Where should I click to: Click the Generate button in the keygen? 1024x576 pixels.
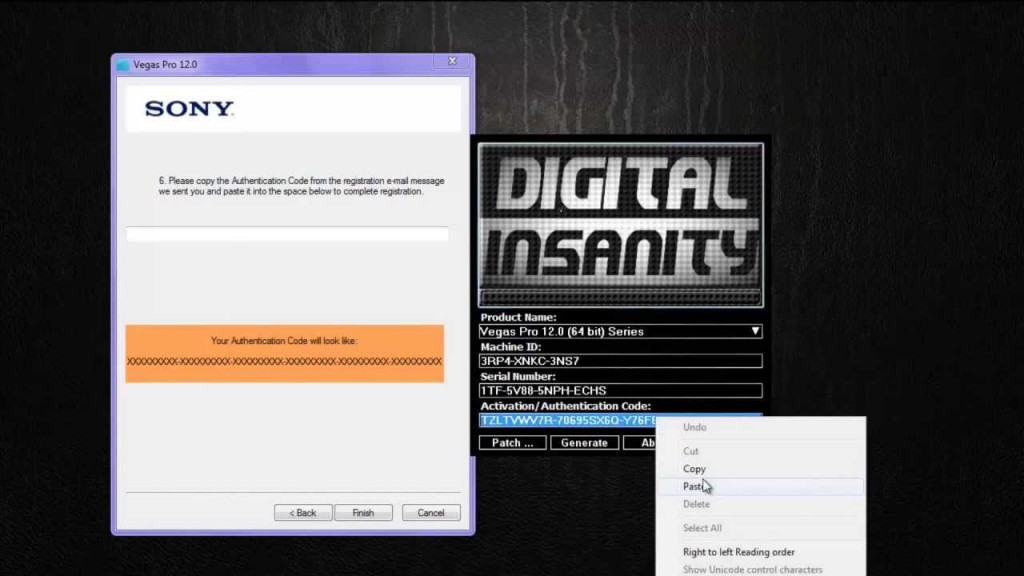[584, 443]
